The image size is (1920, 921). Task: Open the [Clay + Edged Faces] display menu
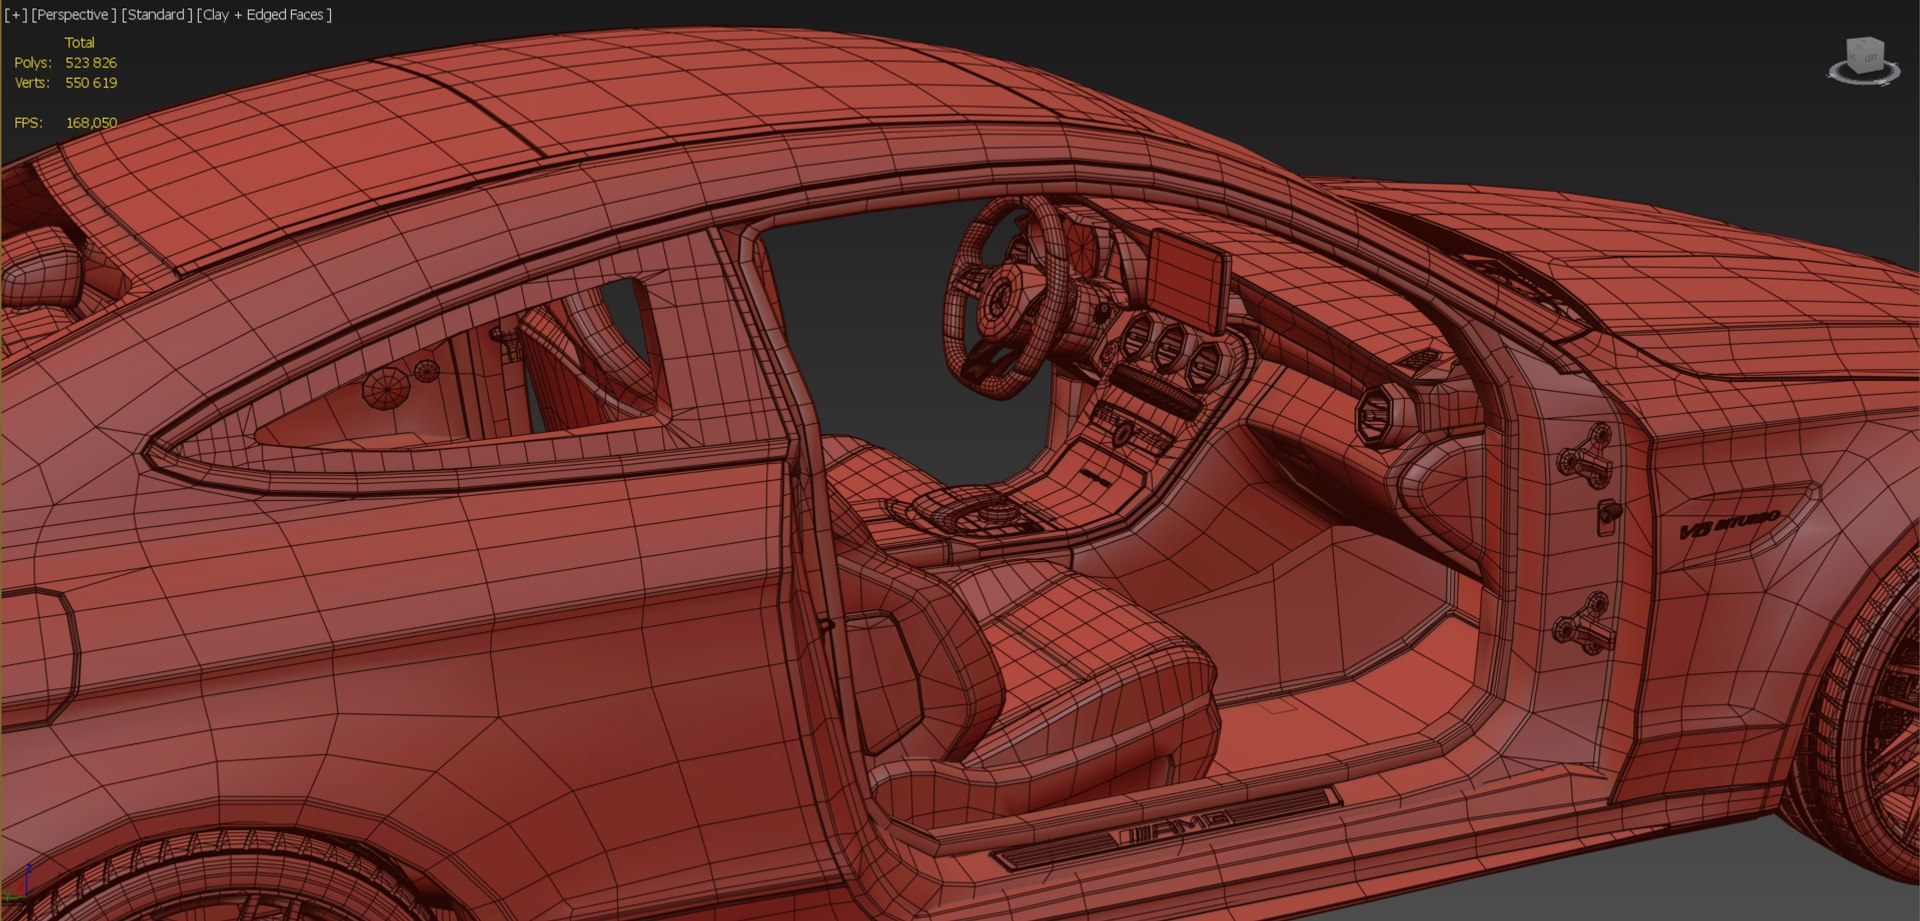[264, 14]
